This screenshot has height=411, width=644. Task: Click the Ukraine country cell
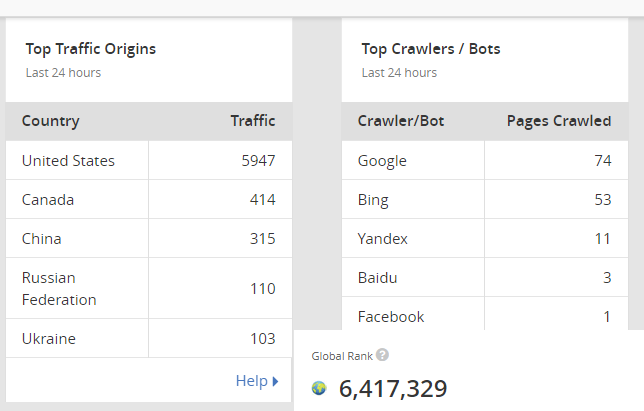(x=77, y=338)
